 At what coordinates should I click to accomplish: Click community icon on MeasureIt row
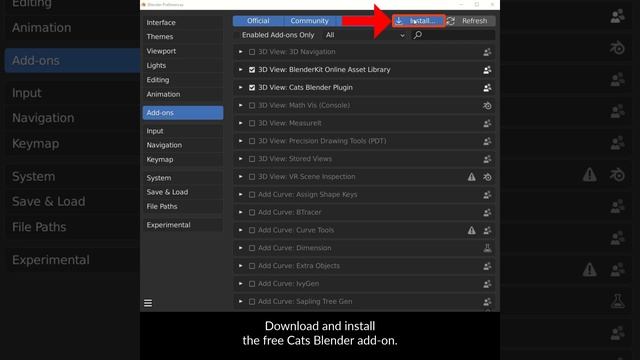tap(487, 123)
